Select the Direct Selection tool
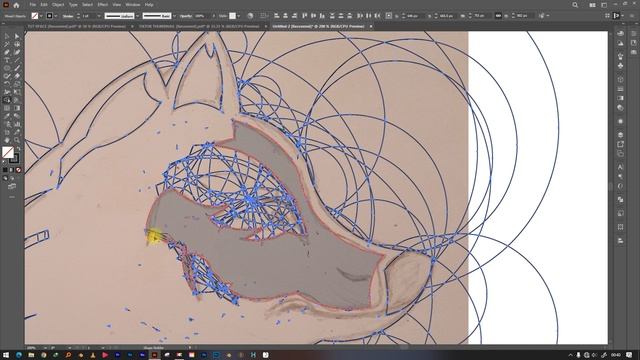The width and height of the screenshot is (640, 360). pyautogui.click(x=17, y=36)
